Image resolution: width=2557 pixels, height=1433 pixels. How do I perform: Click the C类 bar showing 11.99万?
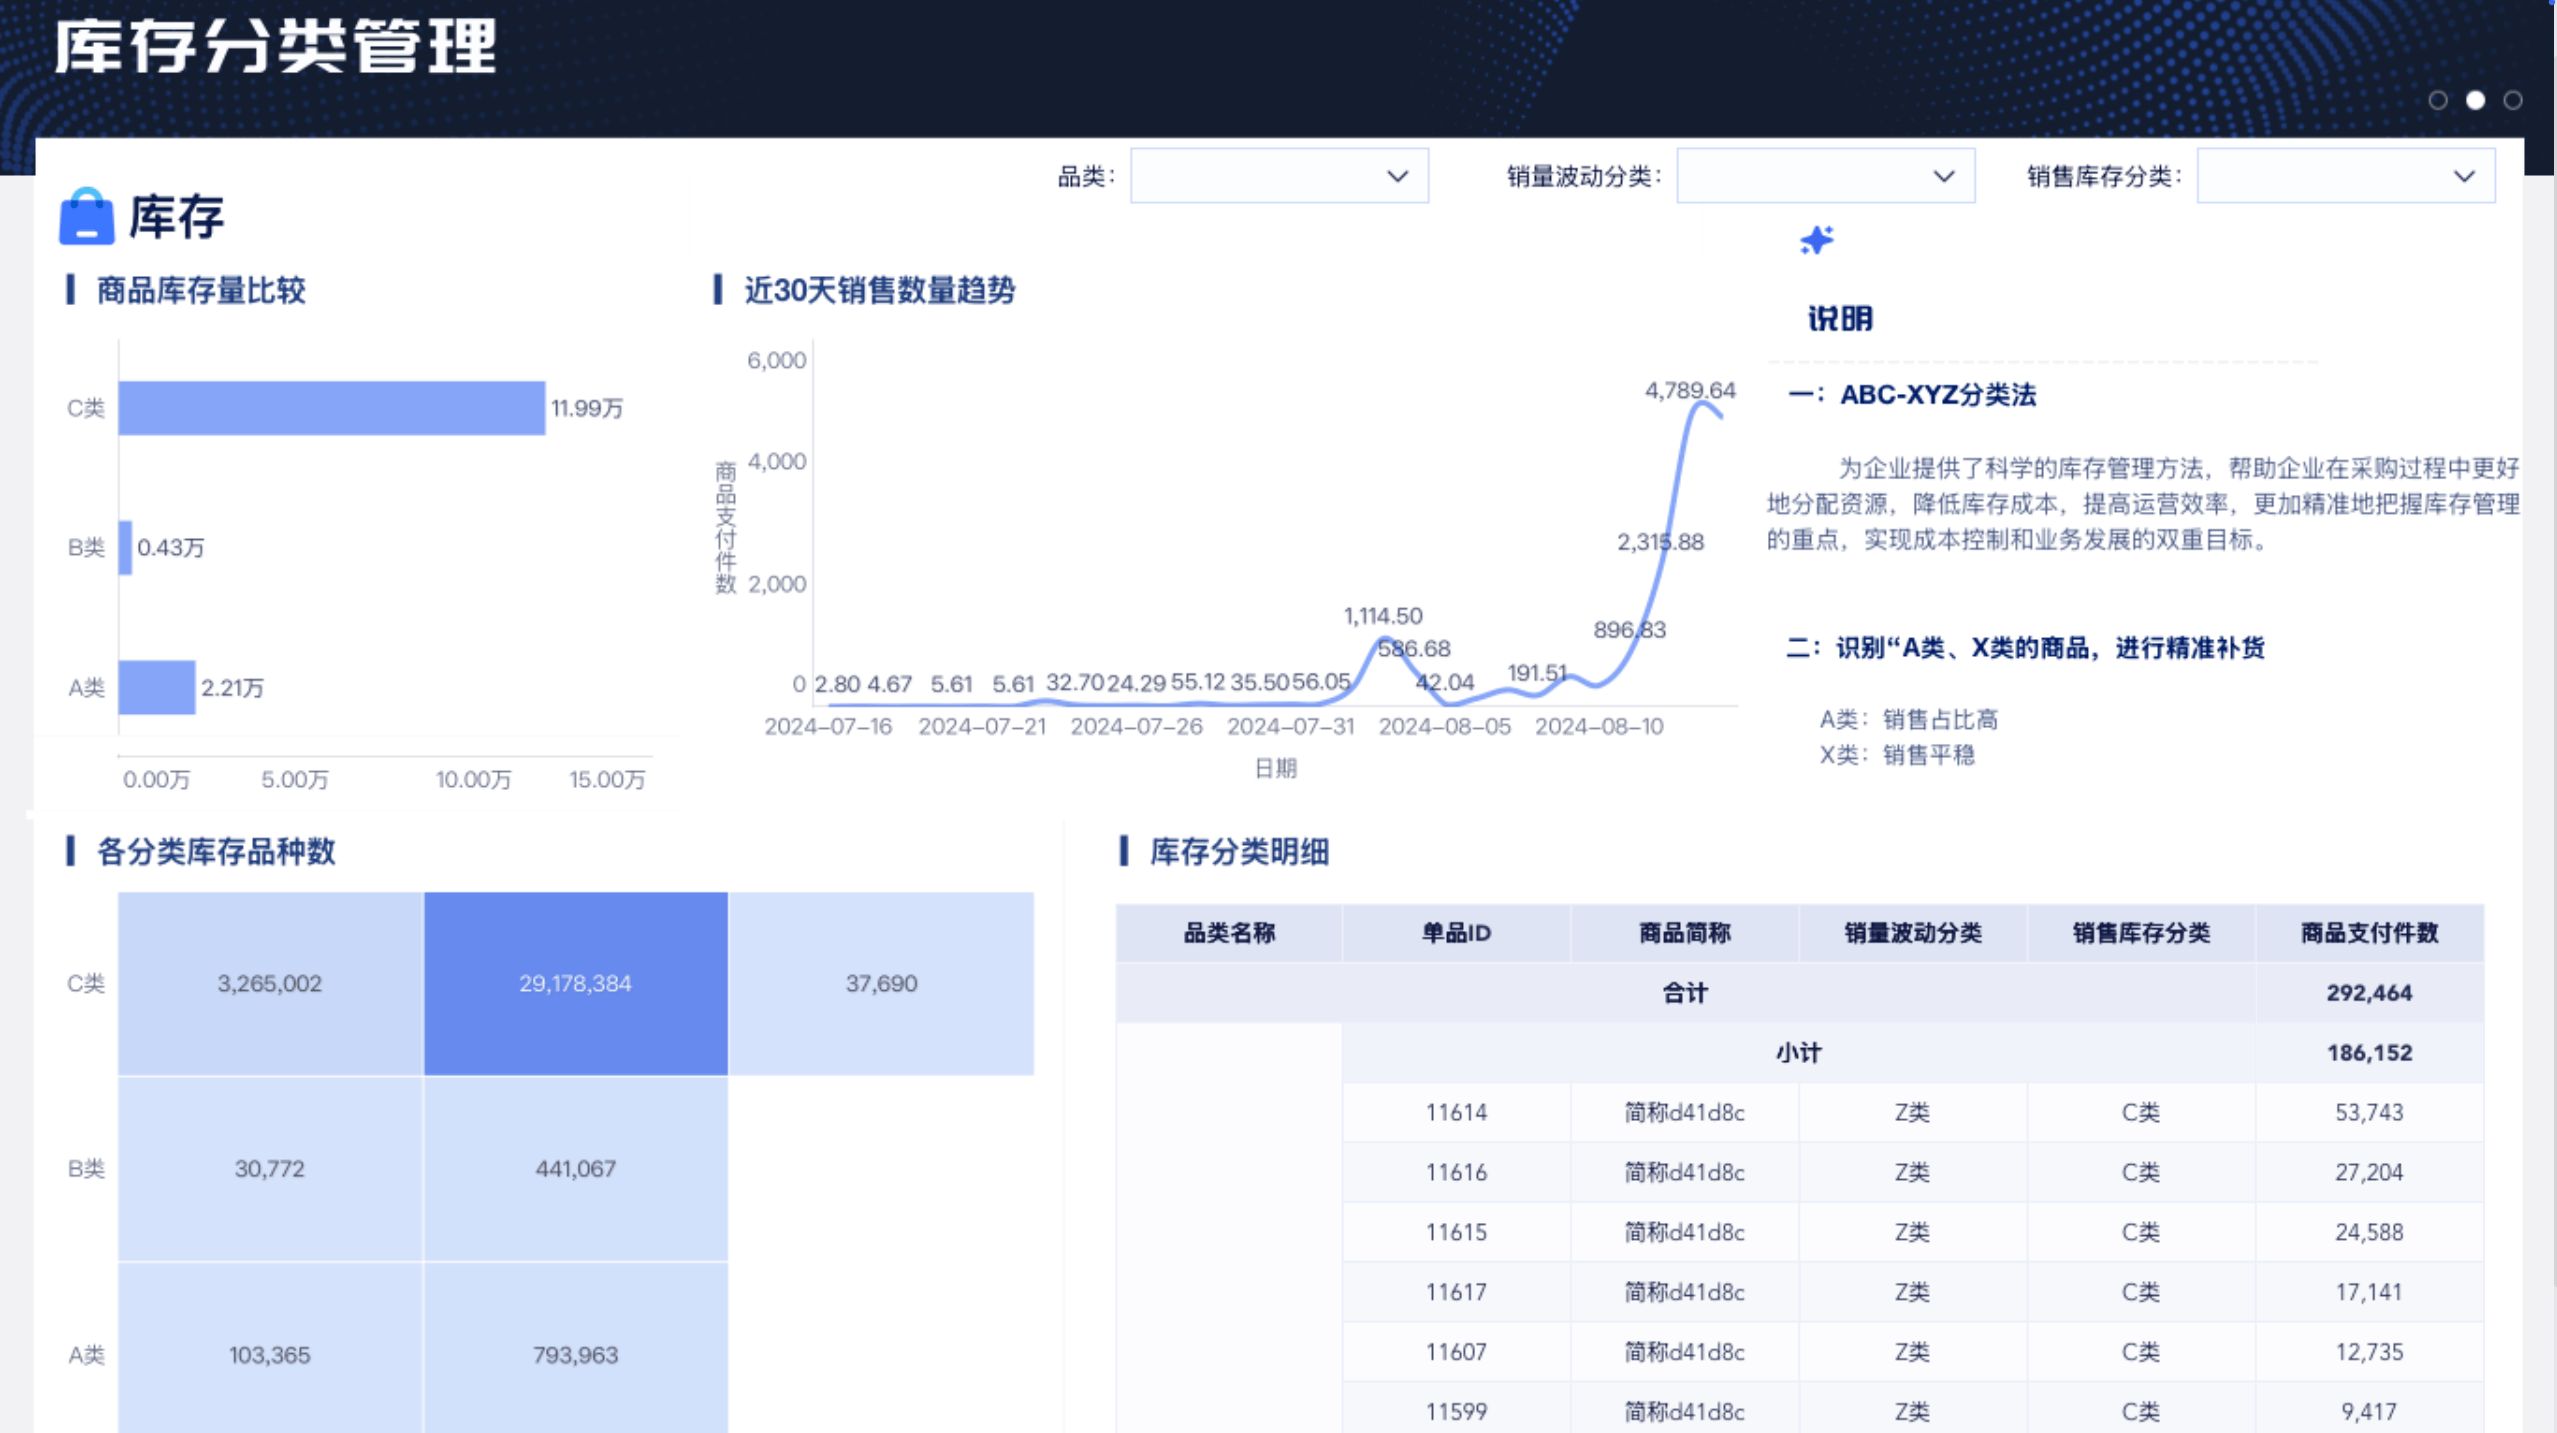pos(331,408)
